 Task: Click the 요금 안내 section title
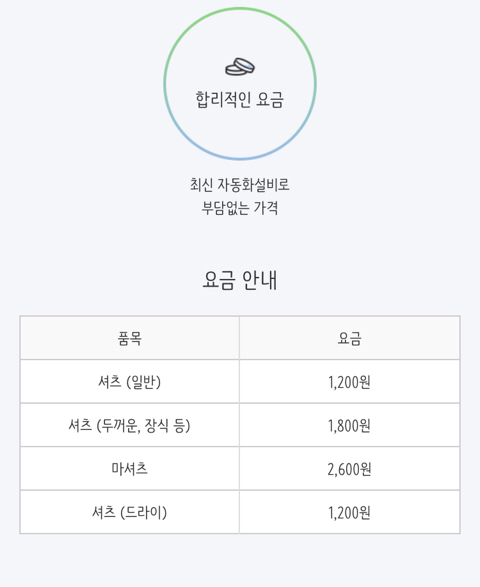(240, 280)
